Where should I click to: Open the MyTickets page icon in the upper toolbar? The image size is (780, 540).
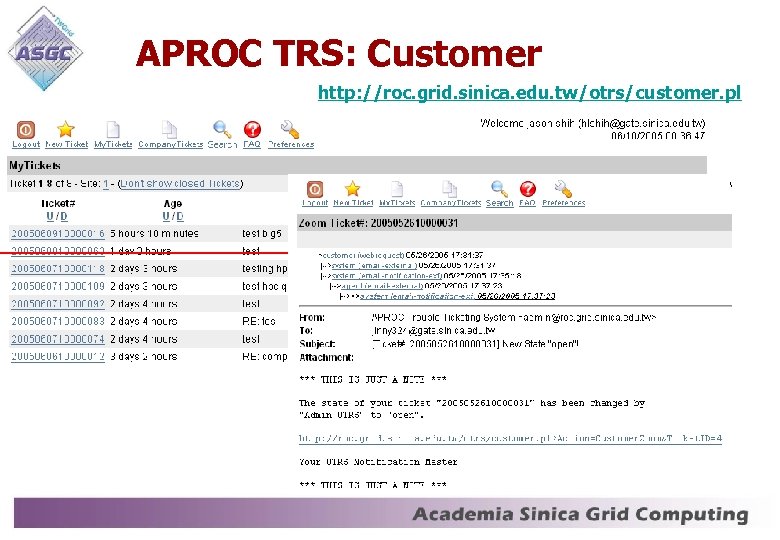(113, 130)
